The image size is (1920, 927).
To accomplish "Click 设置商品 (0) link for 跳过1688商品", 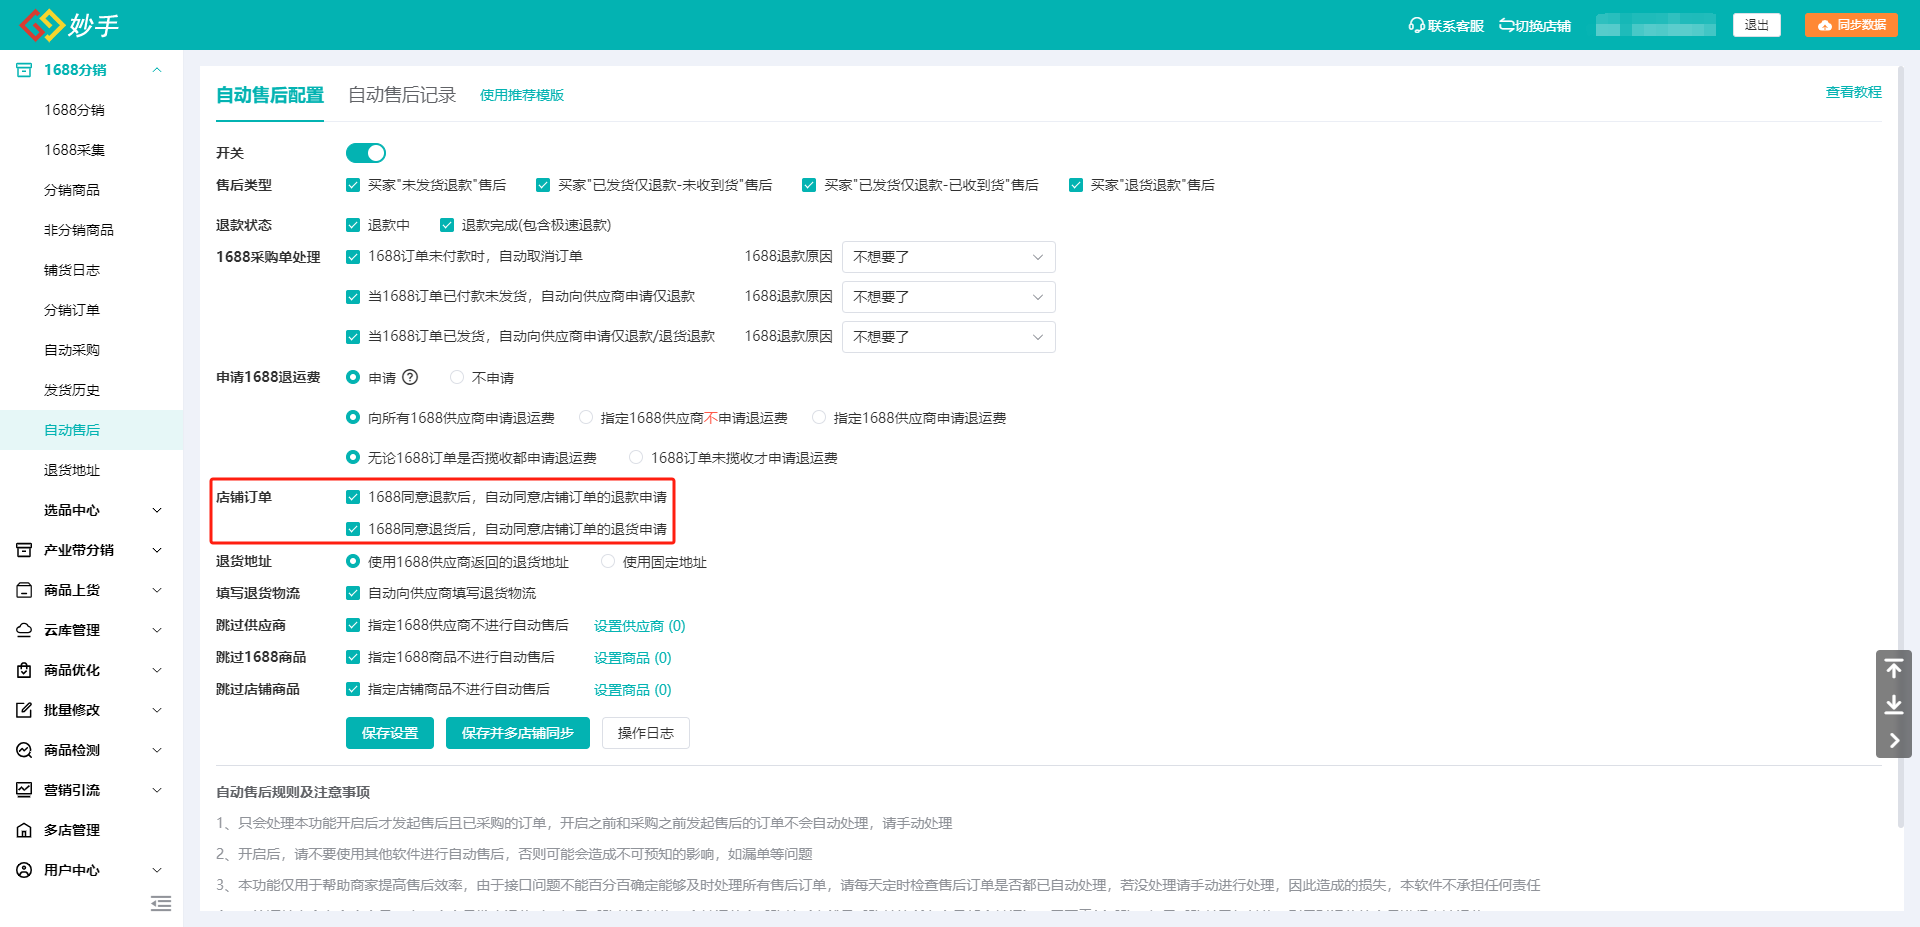I will coord(633,658).
